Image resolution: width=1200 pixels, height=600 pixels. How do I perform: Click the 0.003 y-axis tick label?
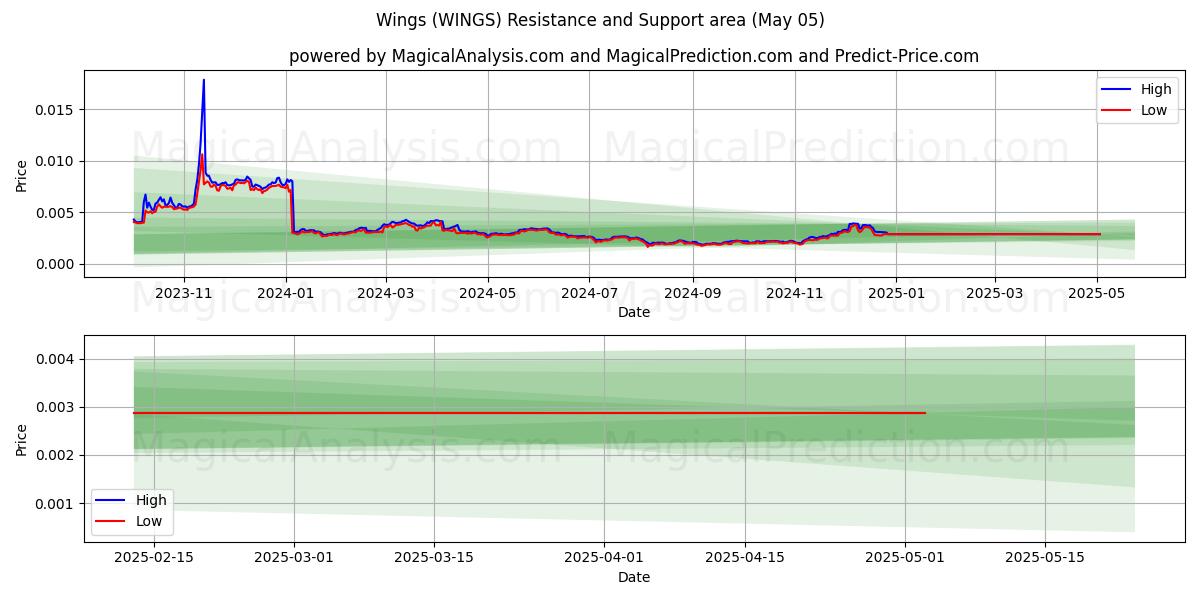(55, 407)
